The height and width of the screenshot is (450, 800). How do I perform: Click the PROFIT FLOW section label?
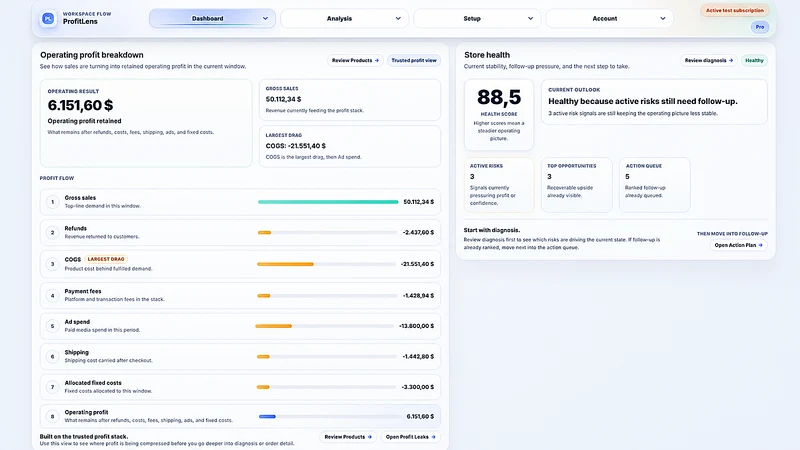pos(57,178)
